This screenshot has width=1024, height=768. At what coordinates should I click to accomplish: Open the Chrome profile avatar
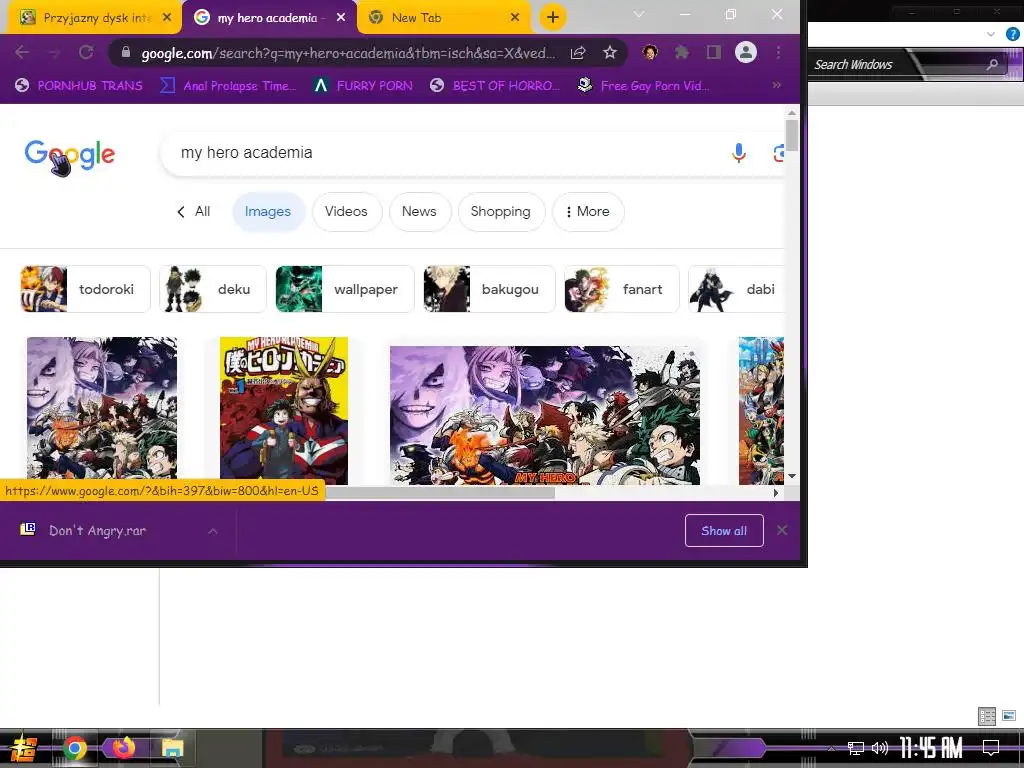[746, 53]
